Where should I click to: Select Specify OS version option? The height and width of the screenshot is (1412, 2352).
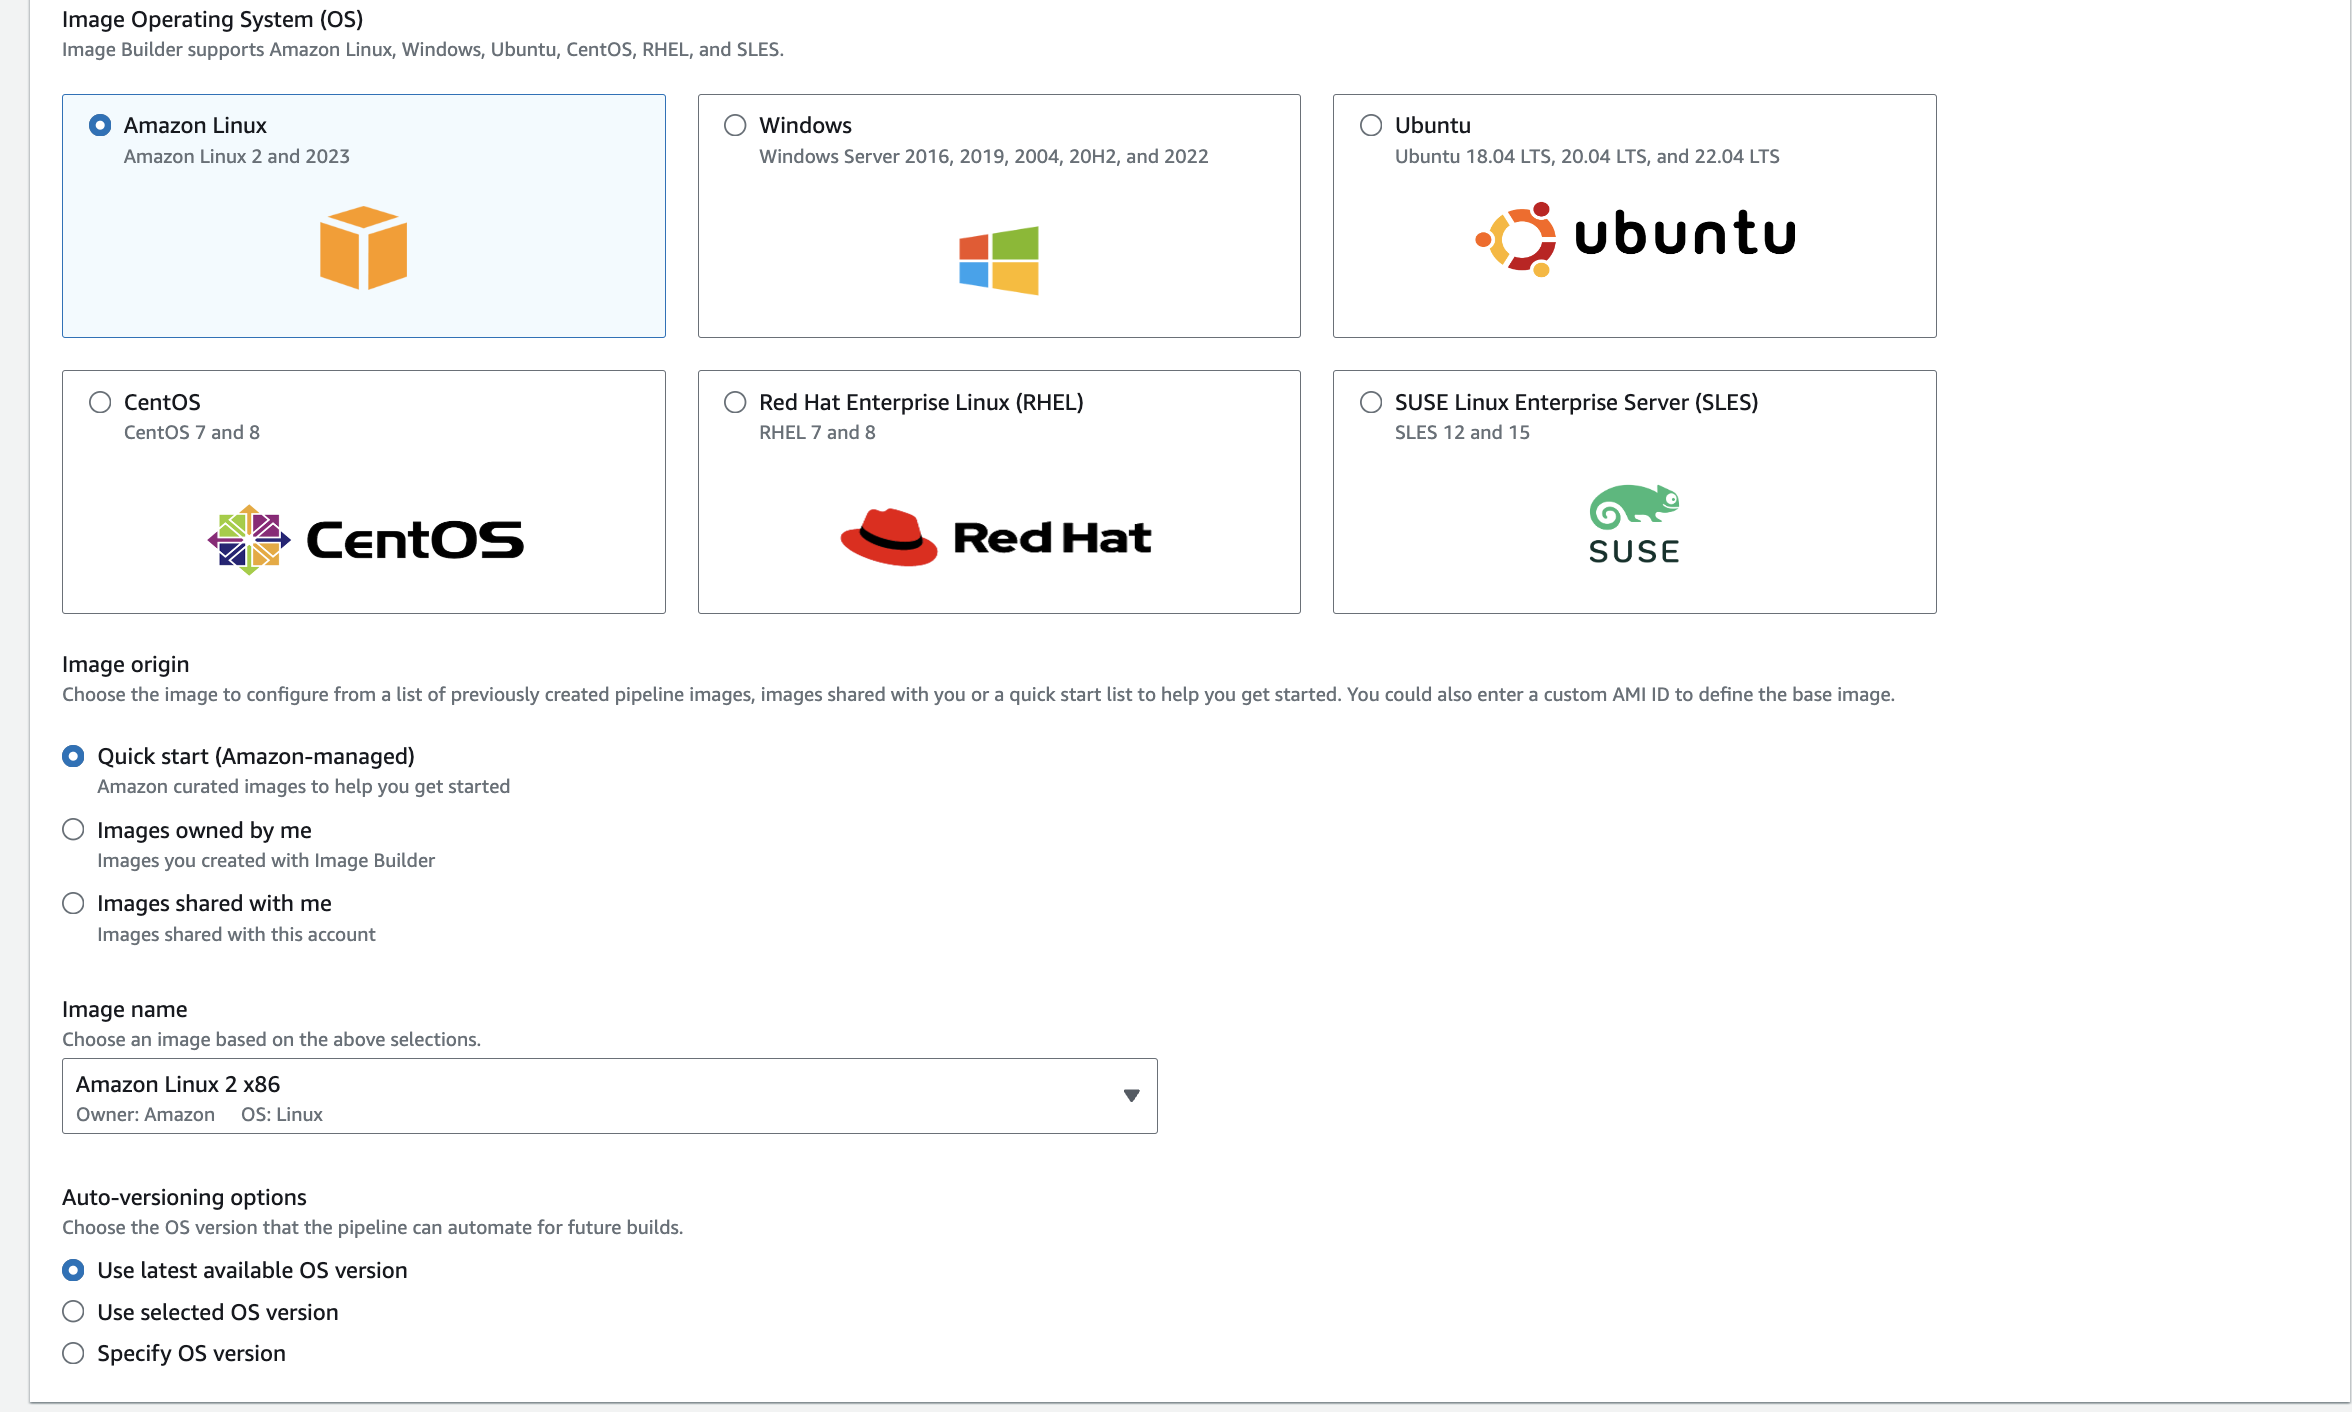[73, 1354]
